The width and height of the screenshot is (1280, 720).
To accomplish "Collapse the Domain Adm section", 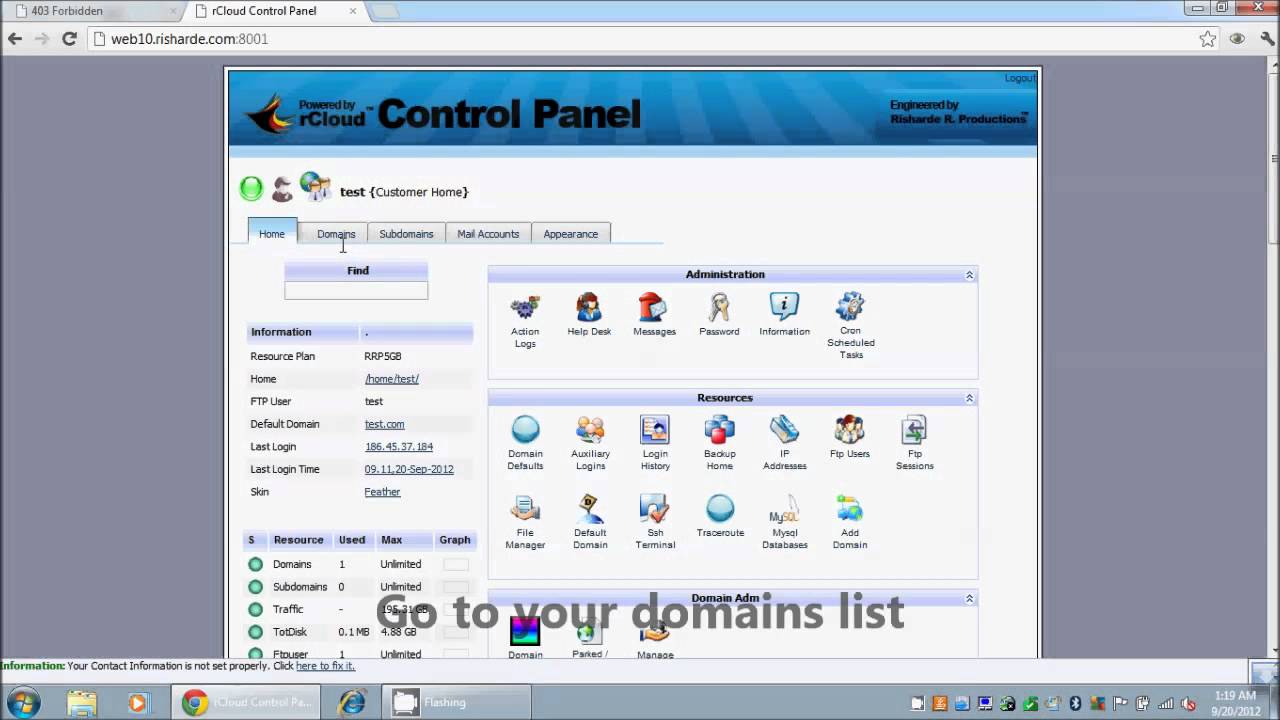I will pyautogui.click(x=969, y=598).
